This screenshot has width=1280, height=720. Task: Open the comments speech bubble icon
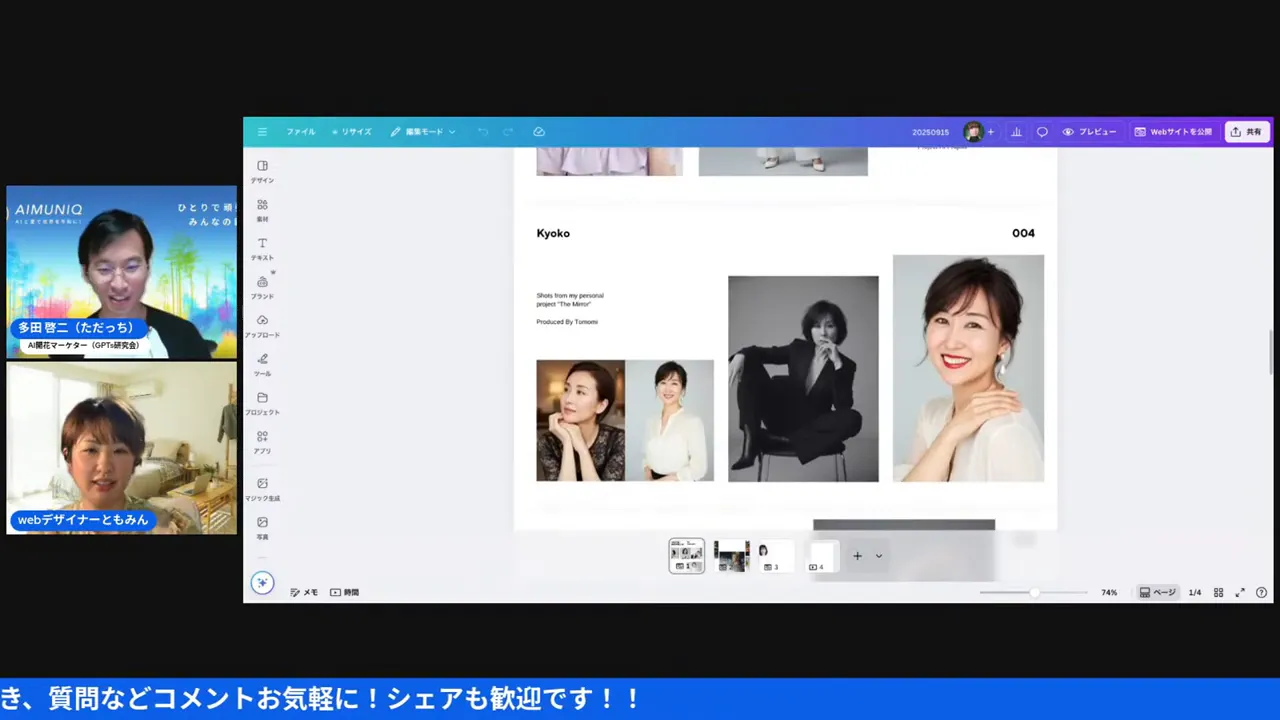(x=1042, y=132)
